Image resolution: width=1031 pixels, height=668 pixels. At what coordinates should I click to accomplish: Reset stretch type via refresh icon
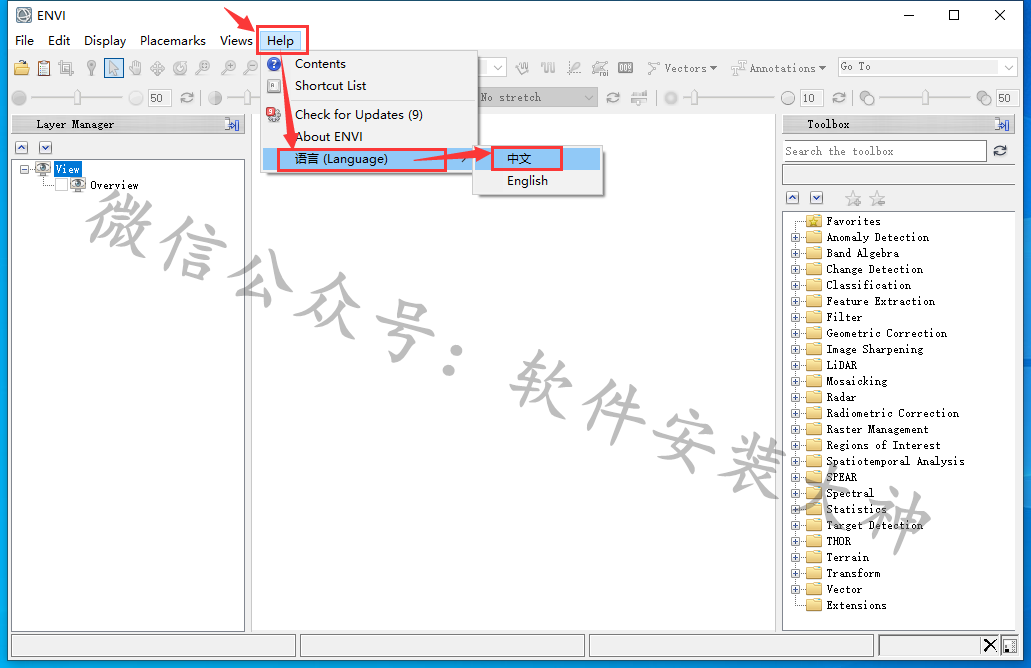pyautogui.click(x=613, y=98)
